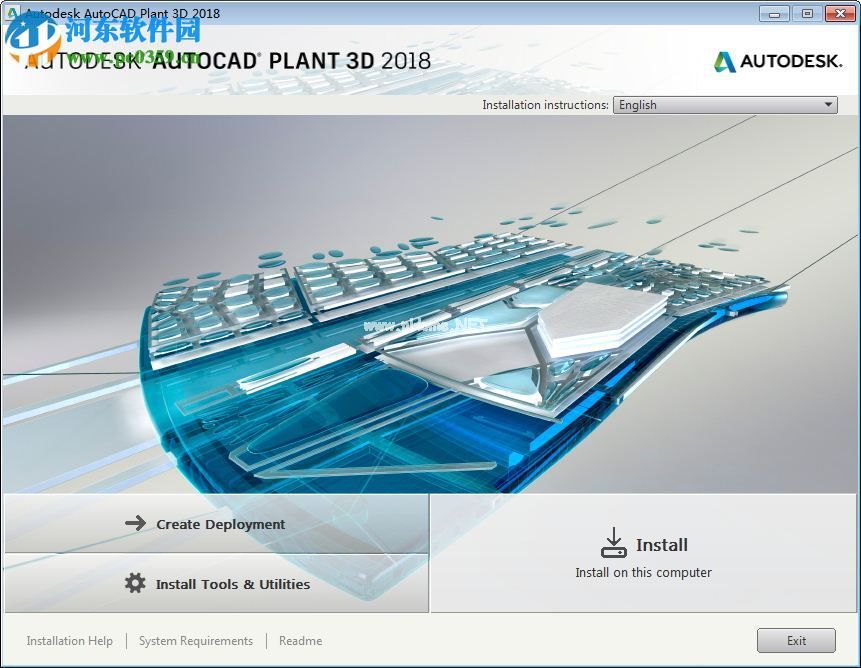Click the Create Deployment arrow icon
The height and width of the screenshot is (668, 861).
coord(137,522)
